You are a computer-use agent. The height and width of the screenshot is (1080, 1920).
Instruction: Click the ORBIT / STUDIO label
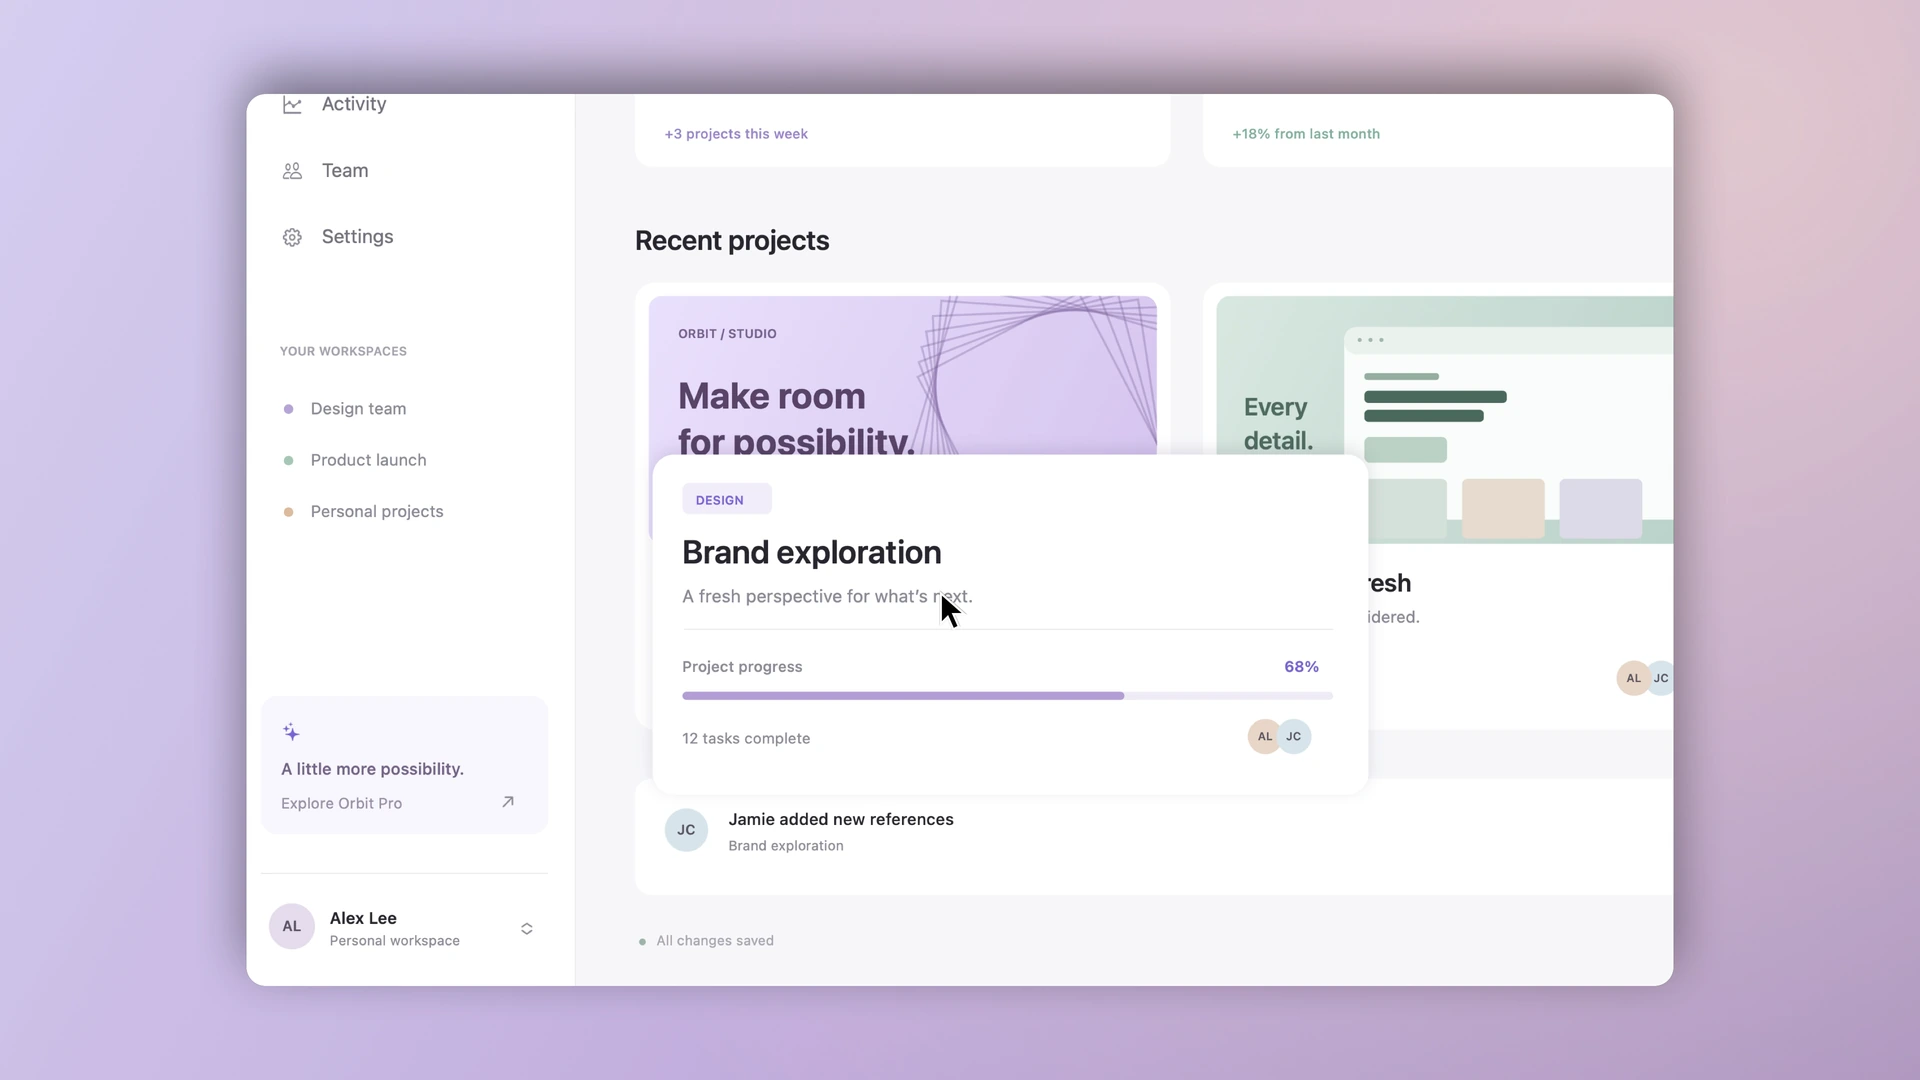pyautogui.click(x=727, y=334)
